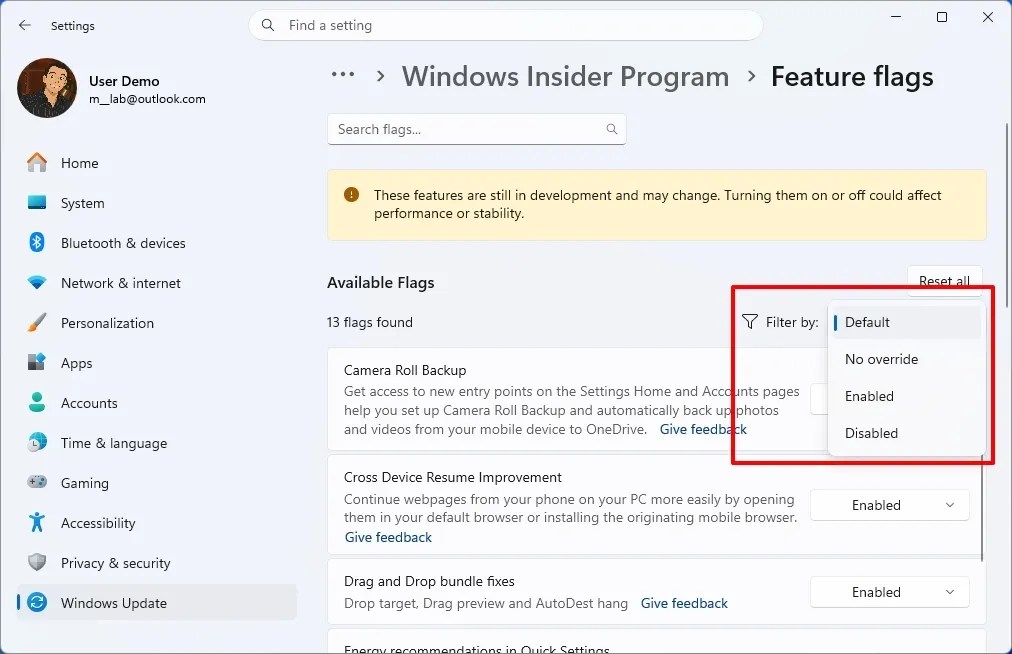Click the Cross Device Resume Improvement title

click(x=452, y=477)
